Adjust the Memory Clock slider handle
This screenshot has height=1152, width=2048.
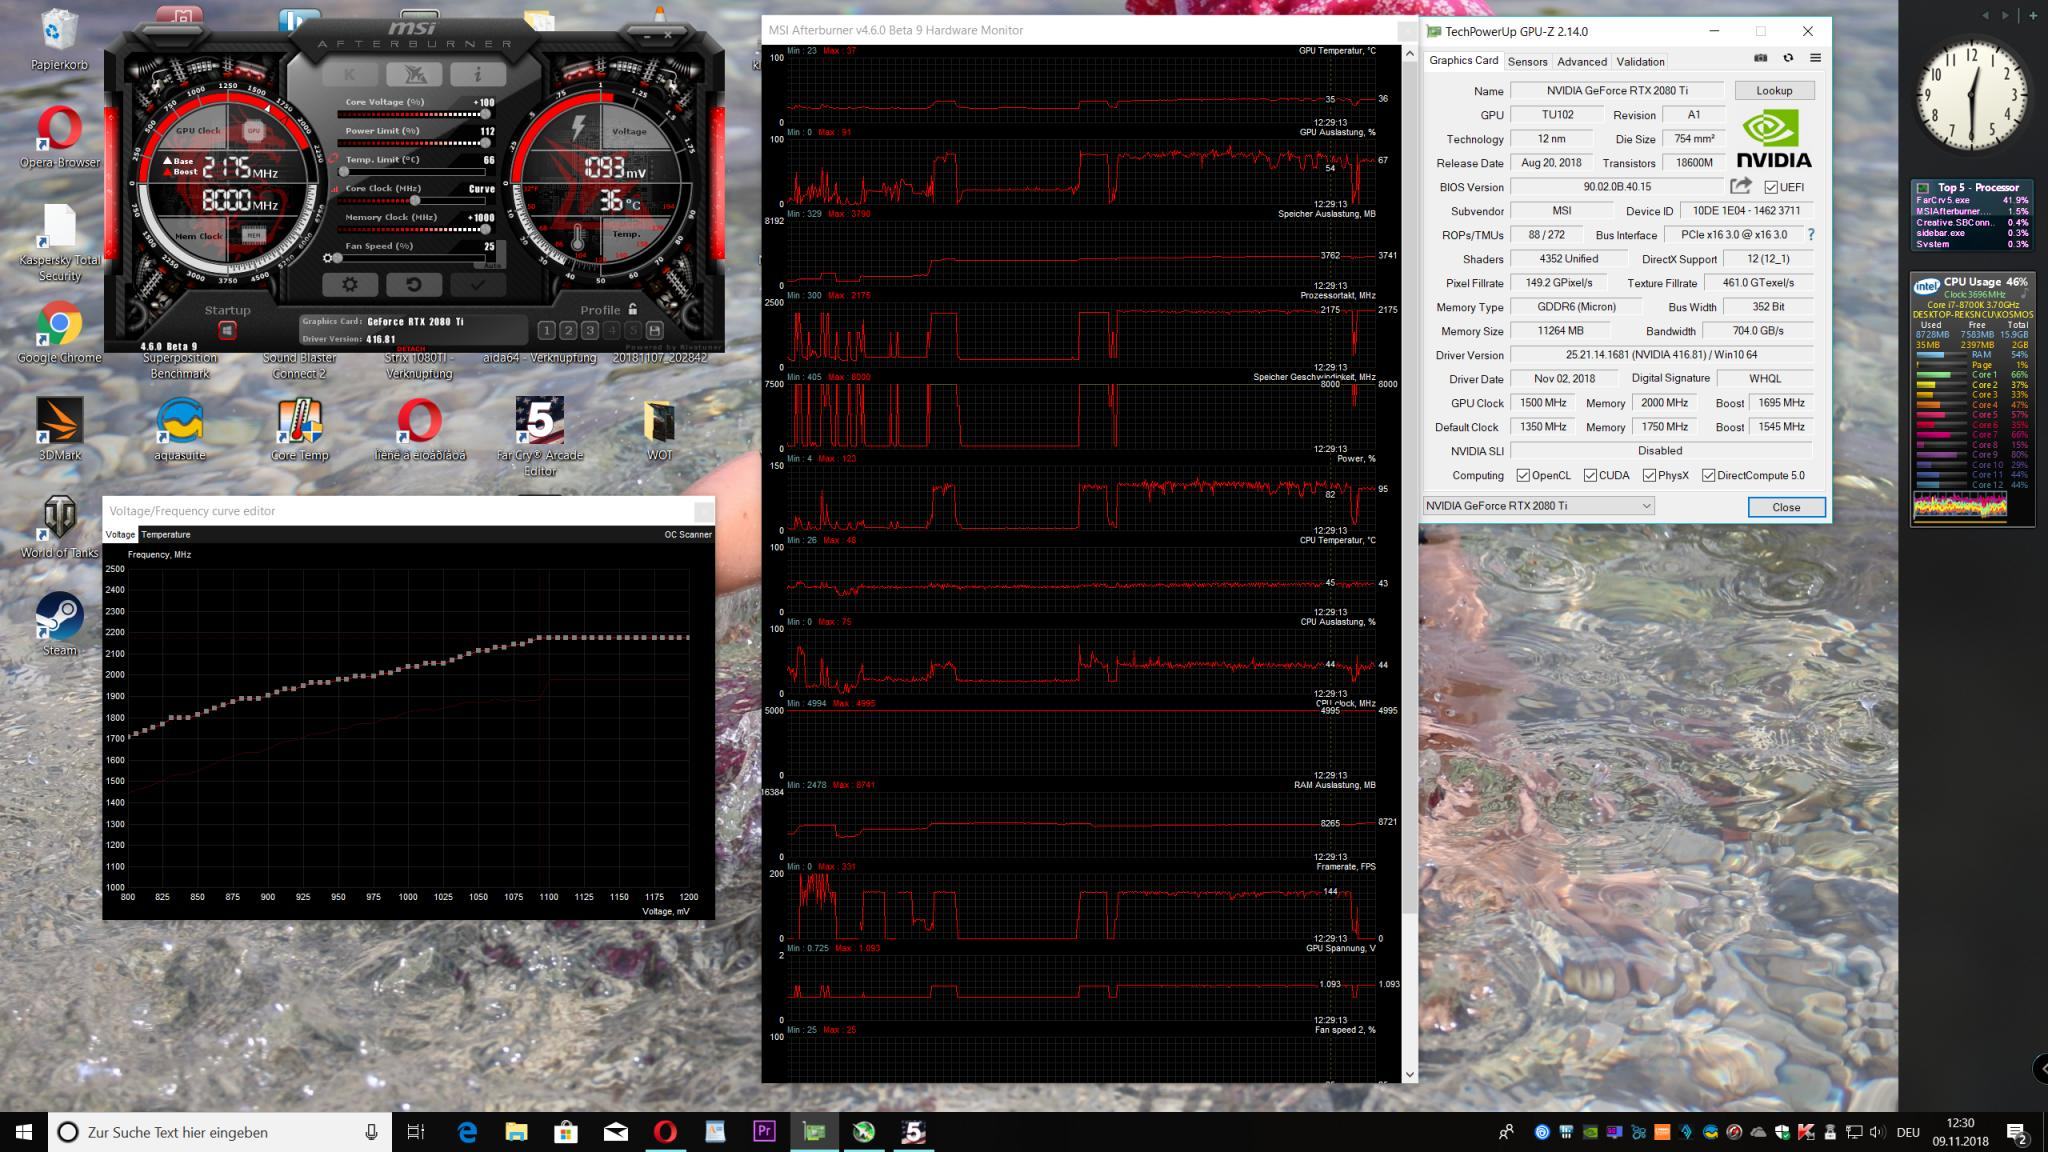point(485,229)
